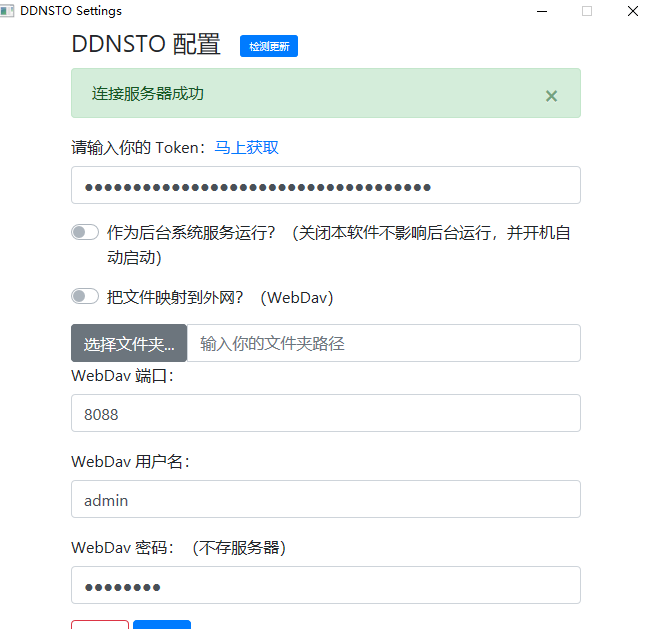Viewport: 652px width, 629px height.
Task: Click the 请输入你的 Token label text
Action: (x=138, y=148)
